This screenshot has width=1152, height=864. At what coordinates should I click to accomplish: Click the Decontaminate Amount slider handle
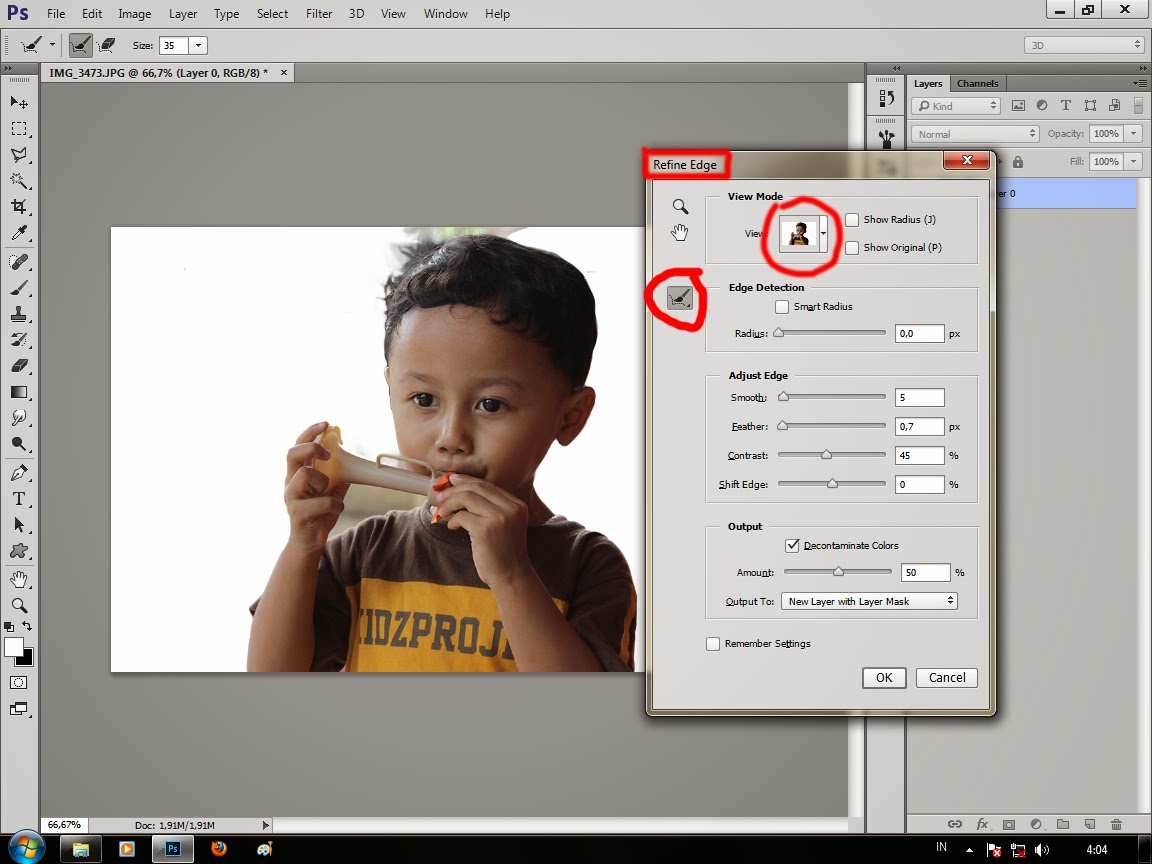tap(838, 572)
